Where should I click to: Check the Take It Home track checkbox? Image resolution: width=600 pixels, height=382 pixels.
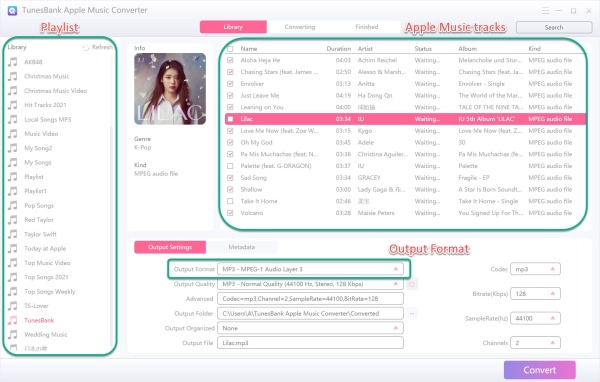[230, 201]
